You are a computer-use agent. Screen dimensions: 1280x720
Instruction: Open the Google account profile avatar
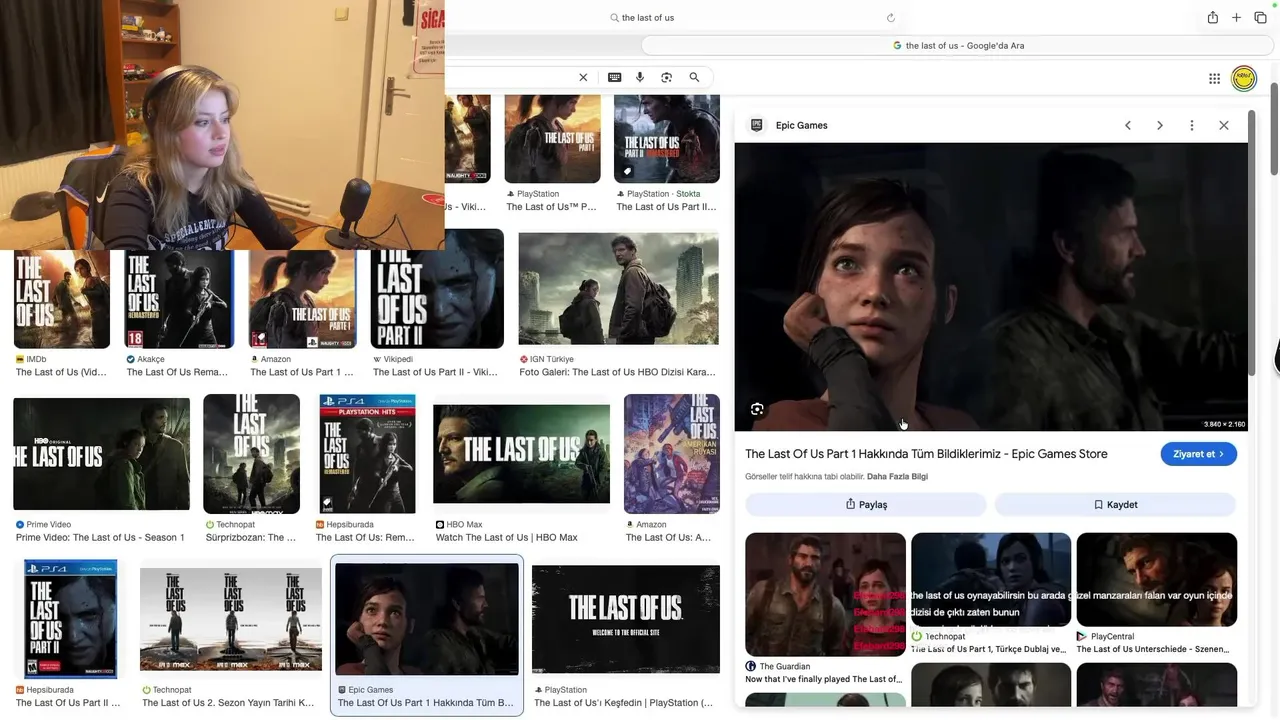[x=1244, y=79]
